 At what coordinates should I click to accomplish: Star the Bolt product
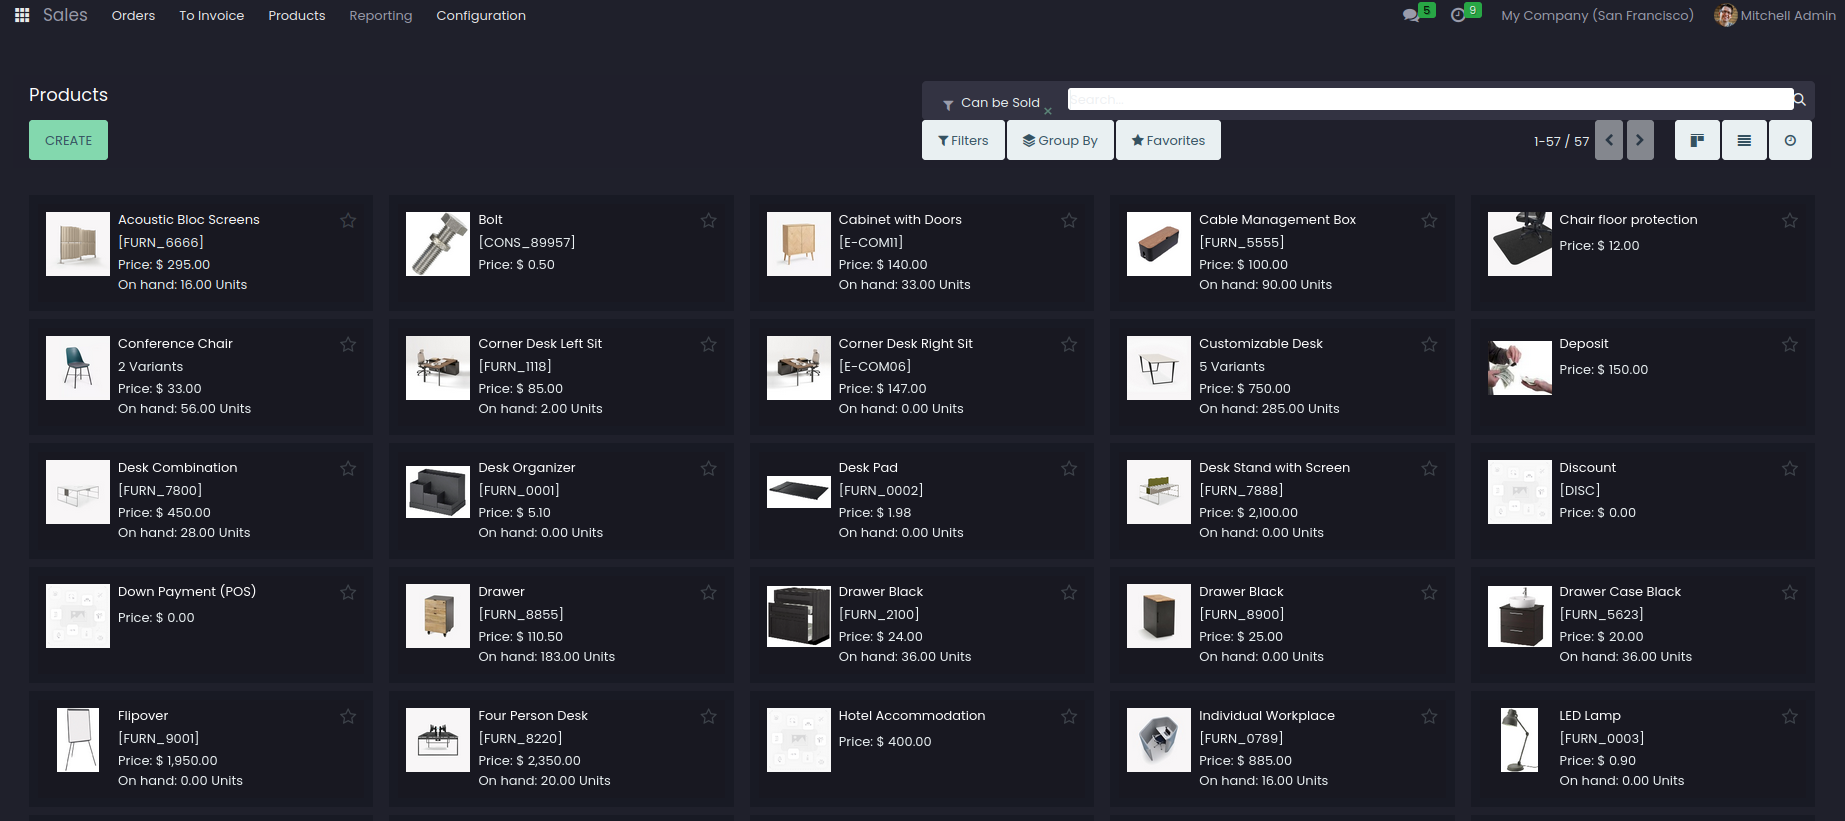coord(708,220)
